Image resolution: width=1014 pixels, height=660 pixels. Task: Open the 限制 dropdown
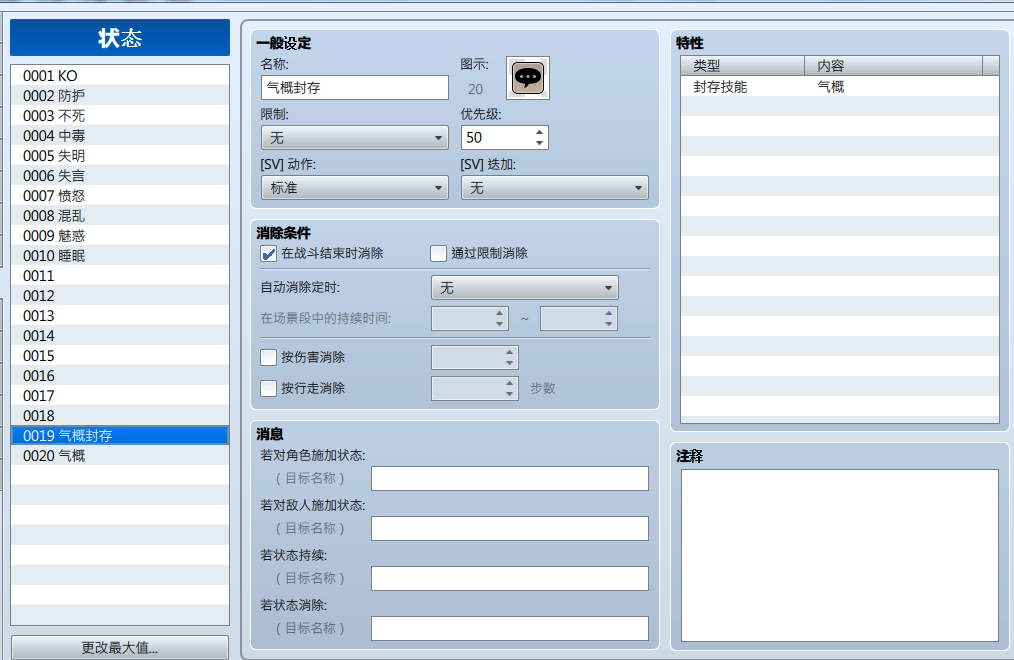[x=354, y=138]
